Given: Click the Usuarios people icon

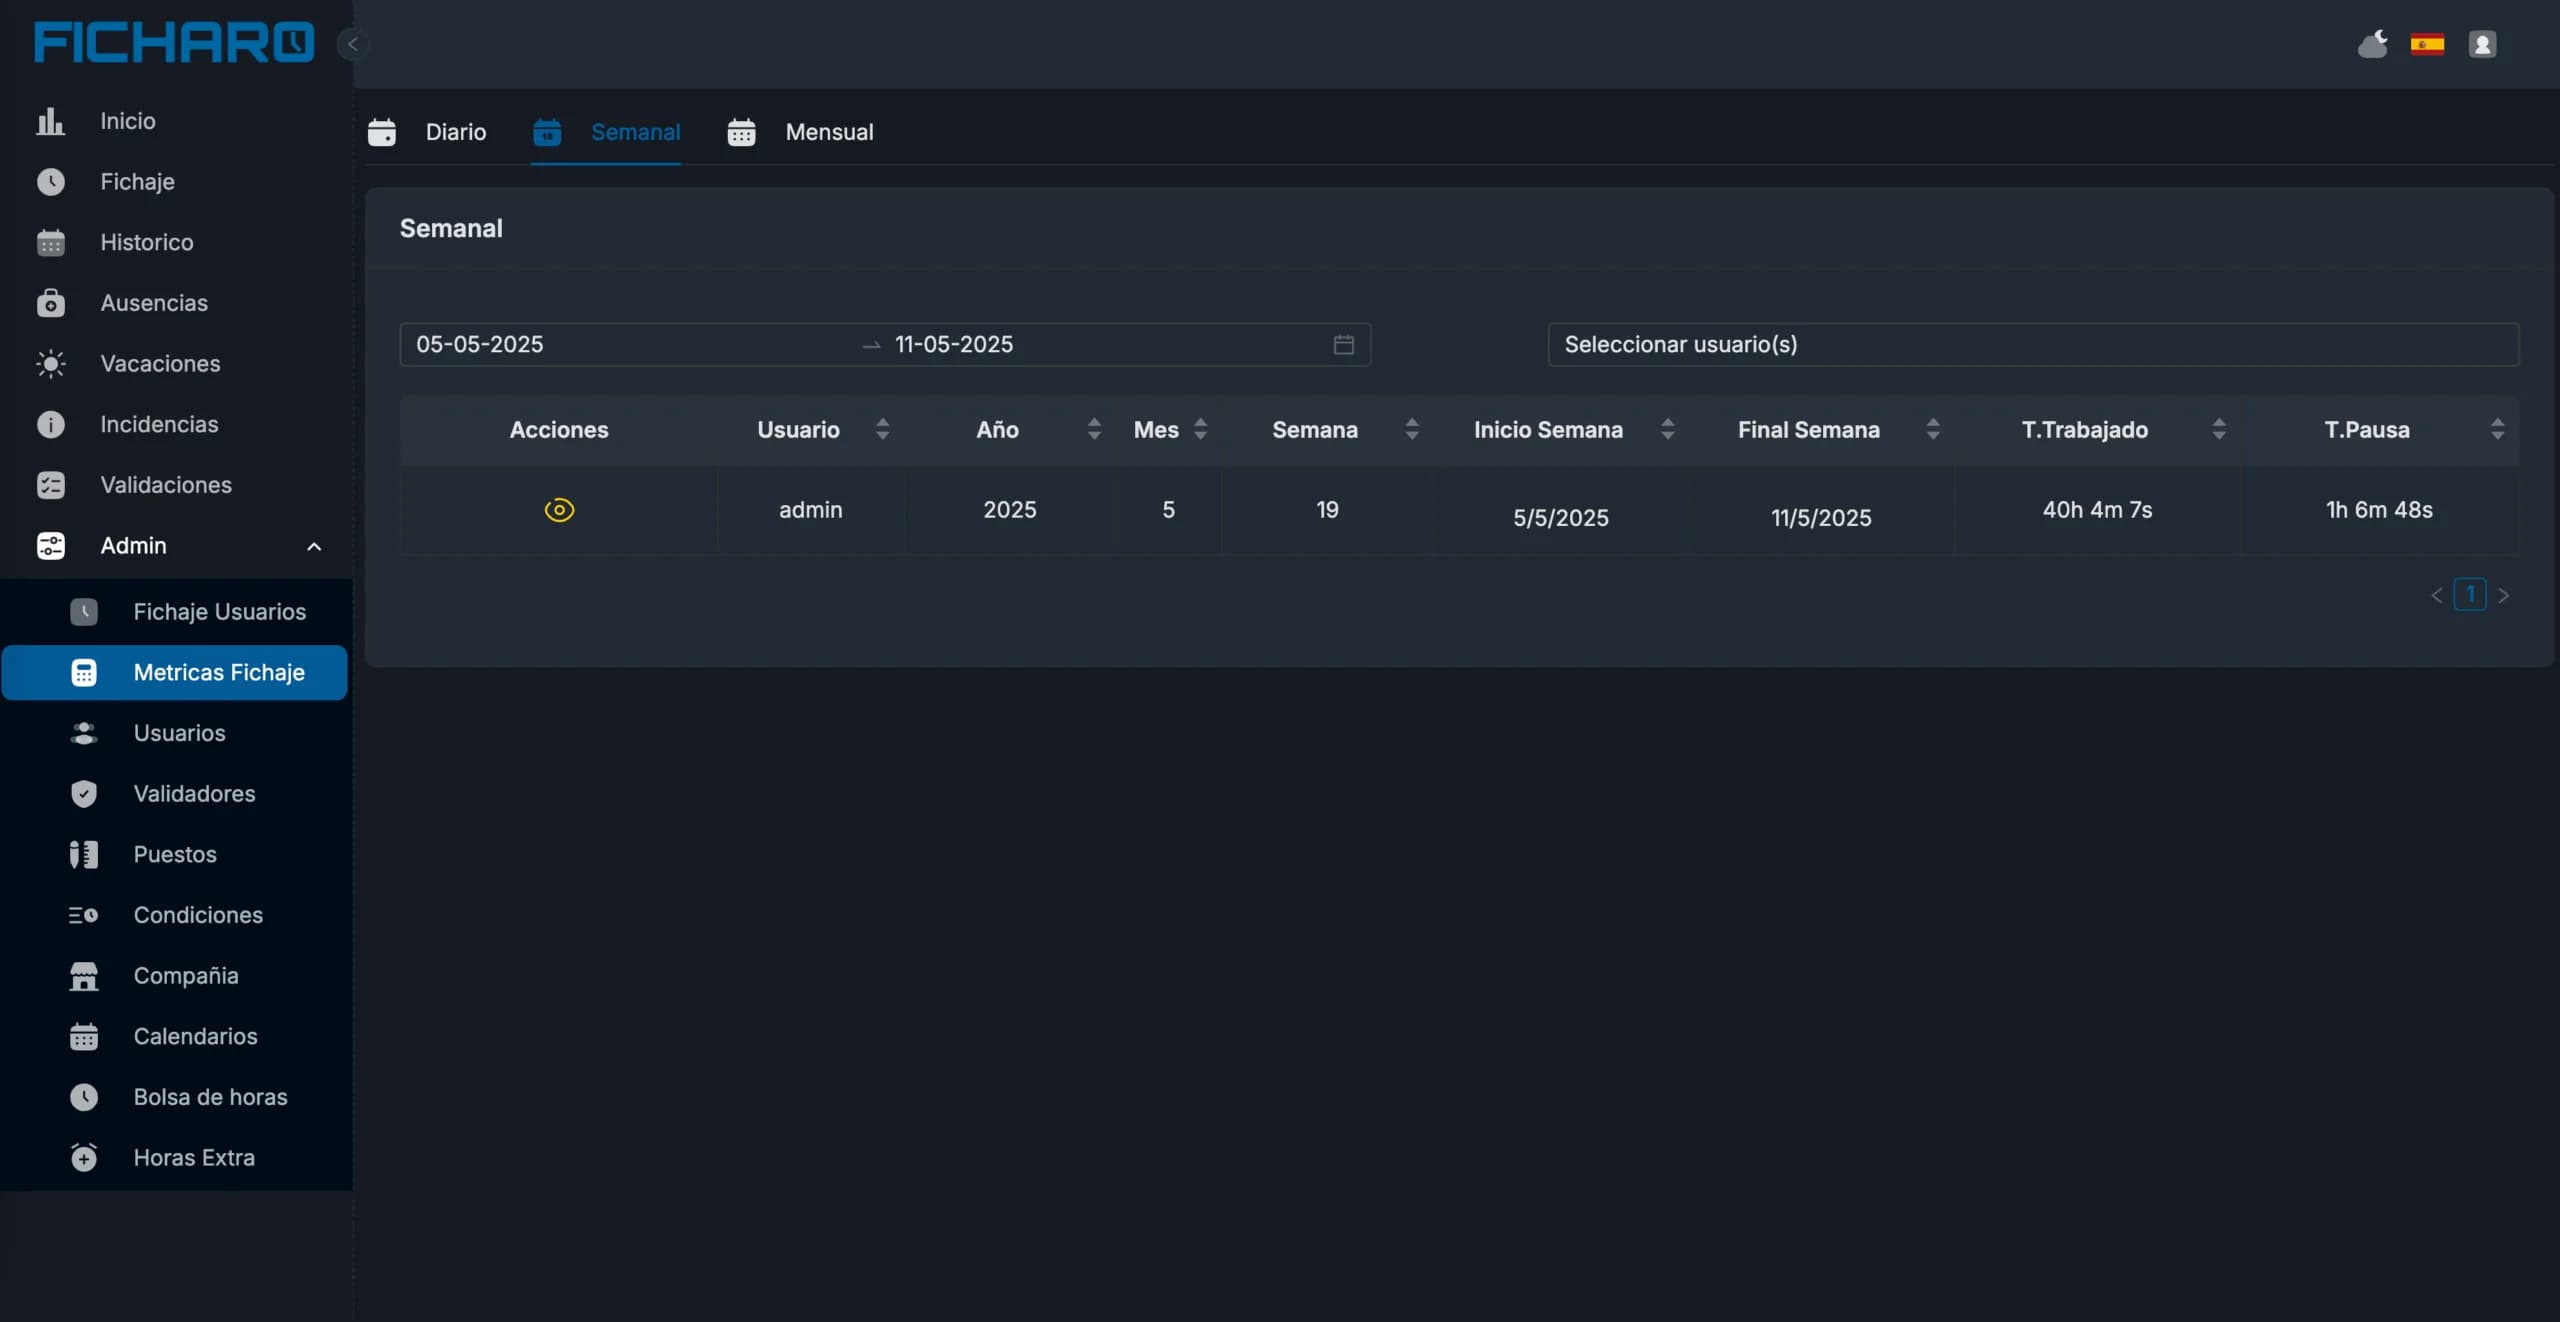Looking at the screenshot, I should (x=84, y=733).
